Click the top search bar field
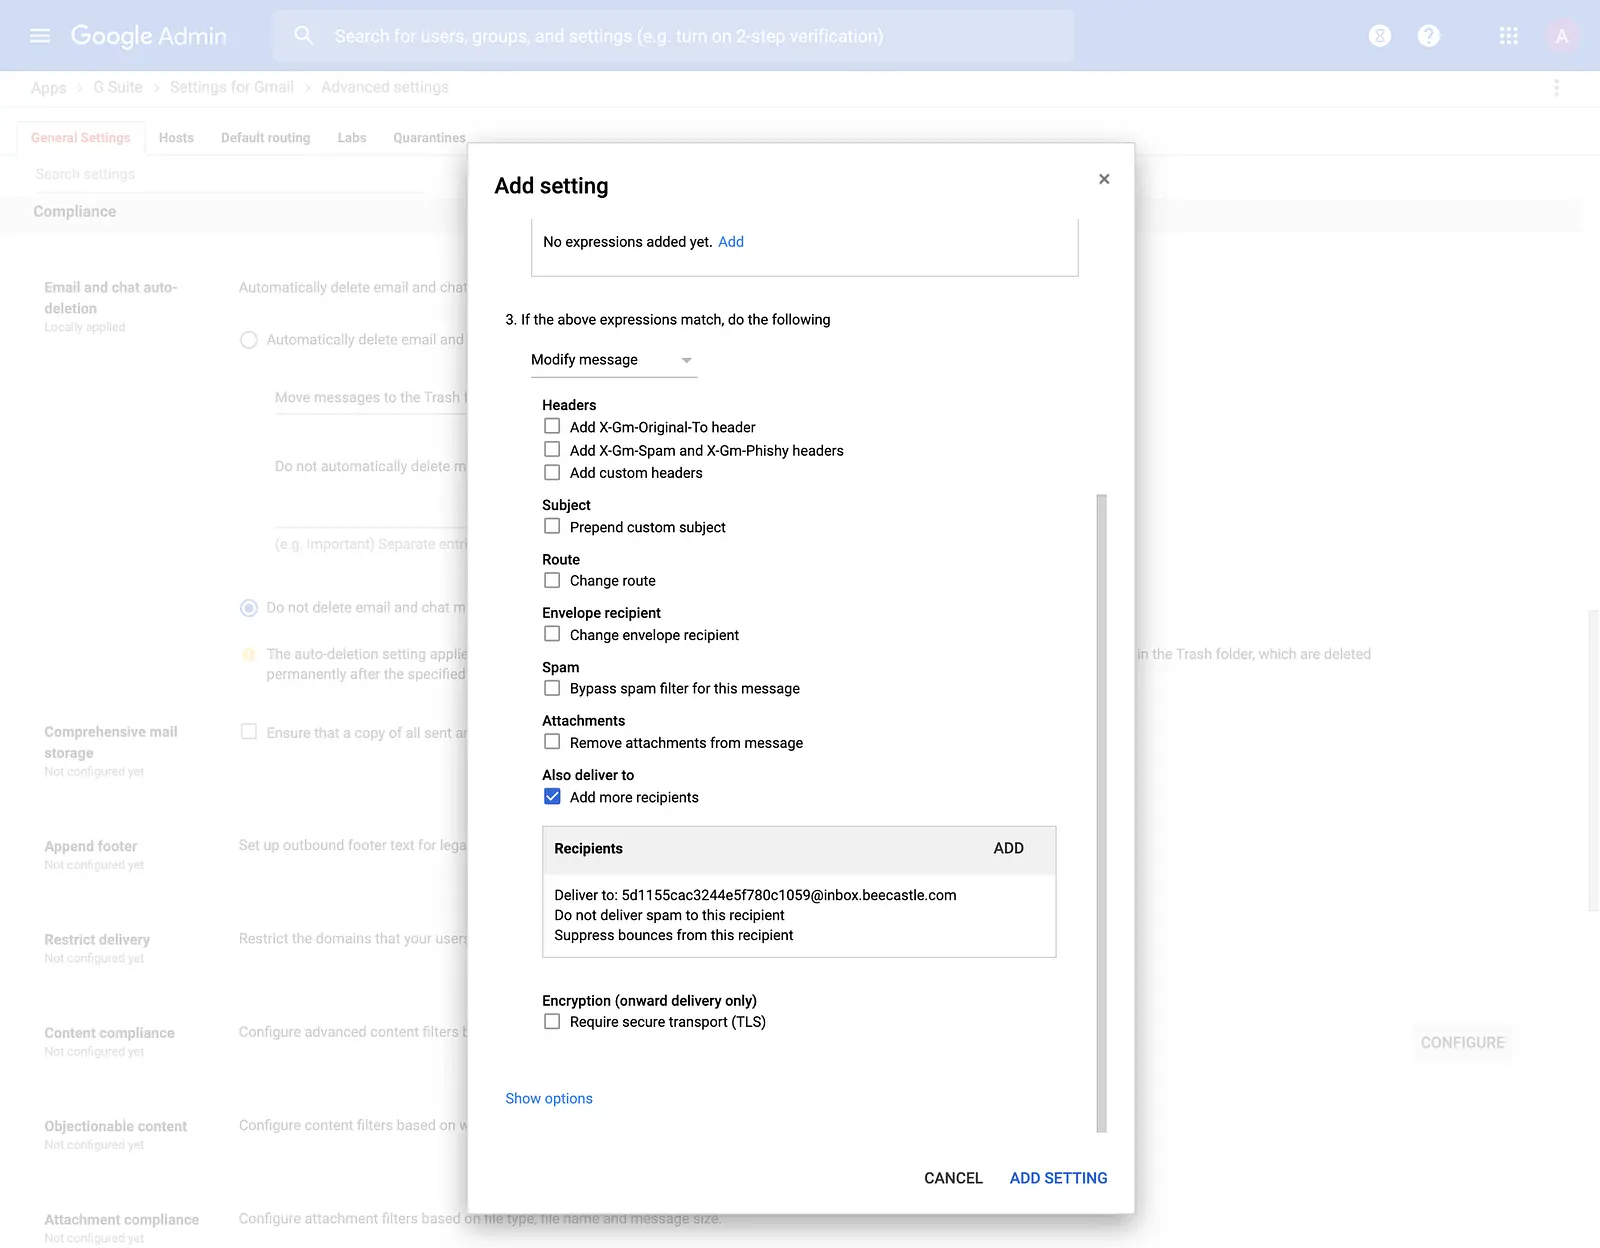The width and height of the screenshot is (1600, 1248). click(673, 36)
